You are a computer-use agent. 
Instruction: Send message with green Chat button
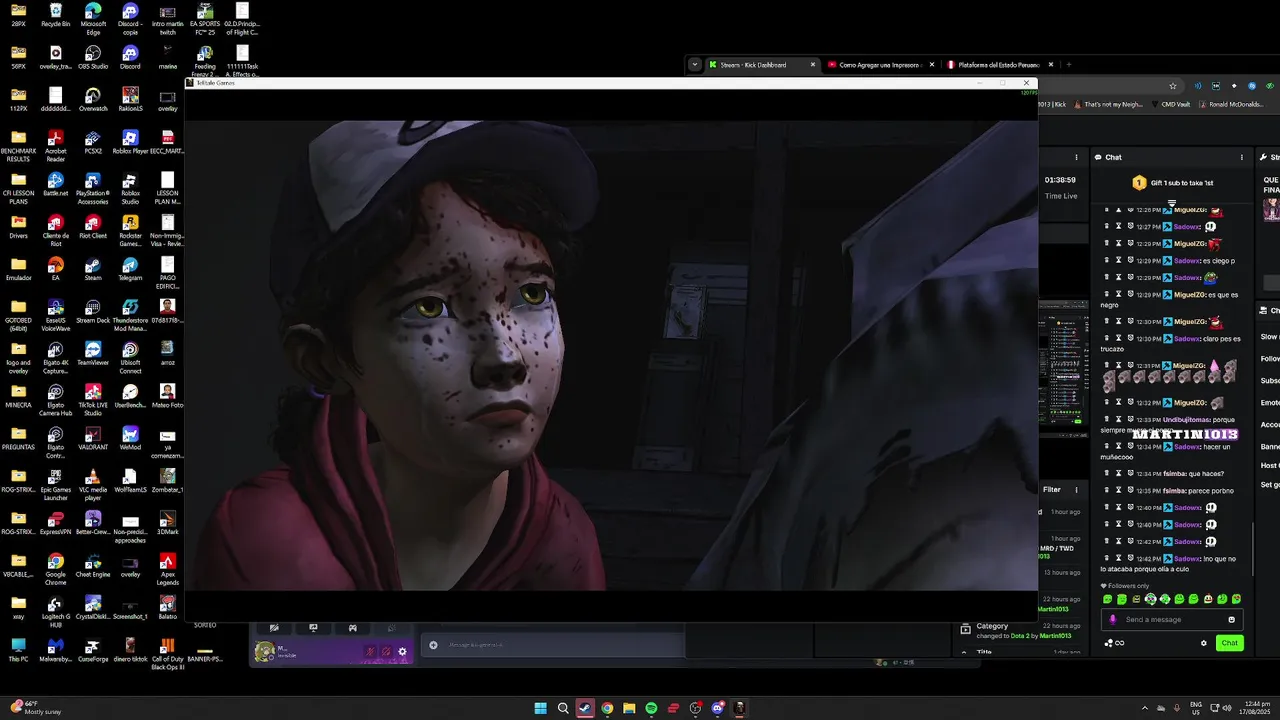point(1229,643)
